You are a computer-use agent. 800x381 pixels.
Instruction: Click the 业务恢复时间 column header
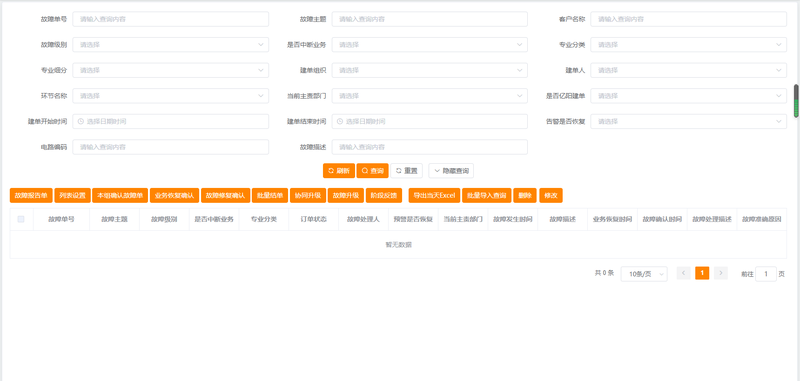(x=613, y=219)
